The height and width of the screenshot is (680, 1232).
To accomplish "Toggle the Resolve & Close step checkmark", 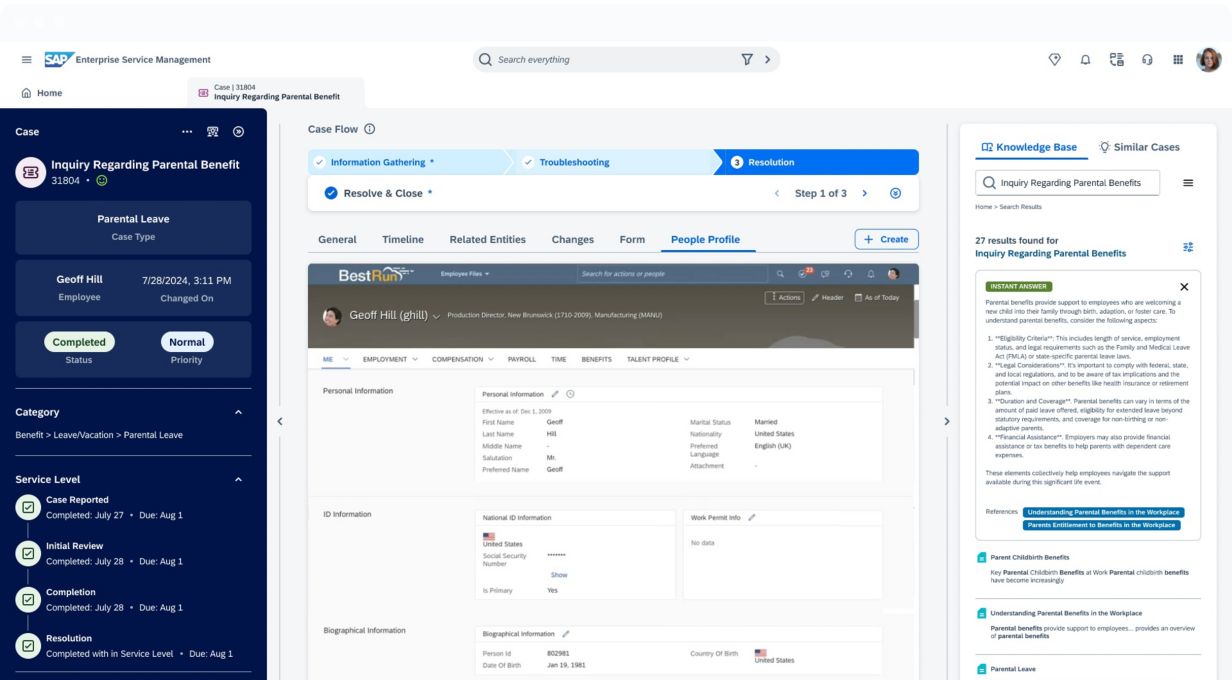I will coord(331,193).
